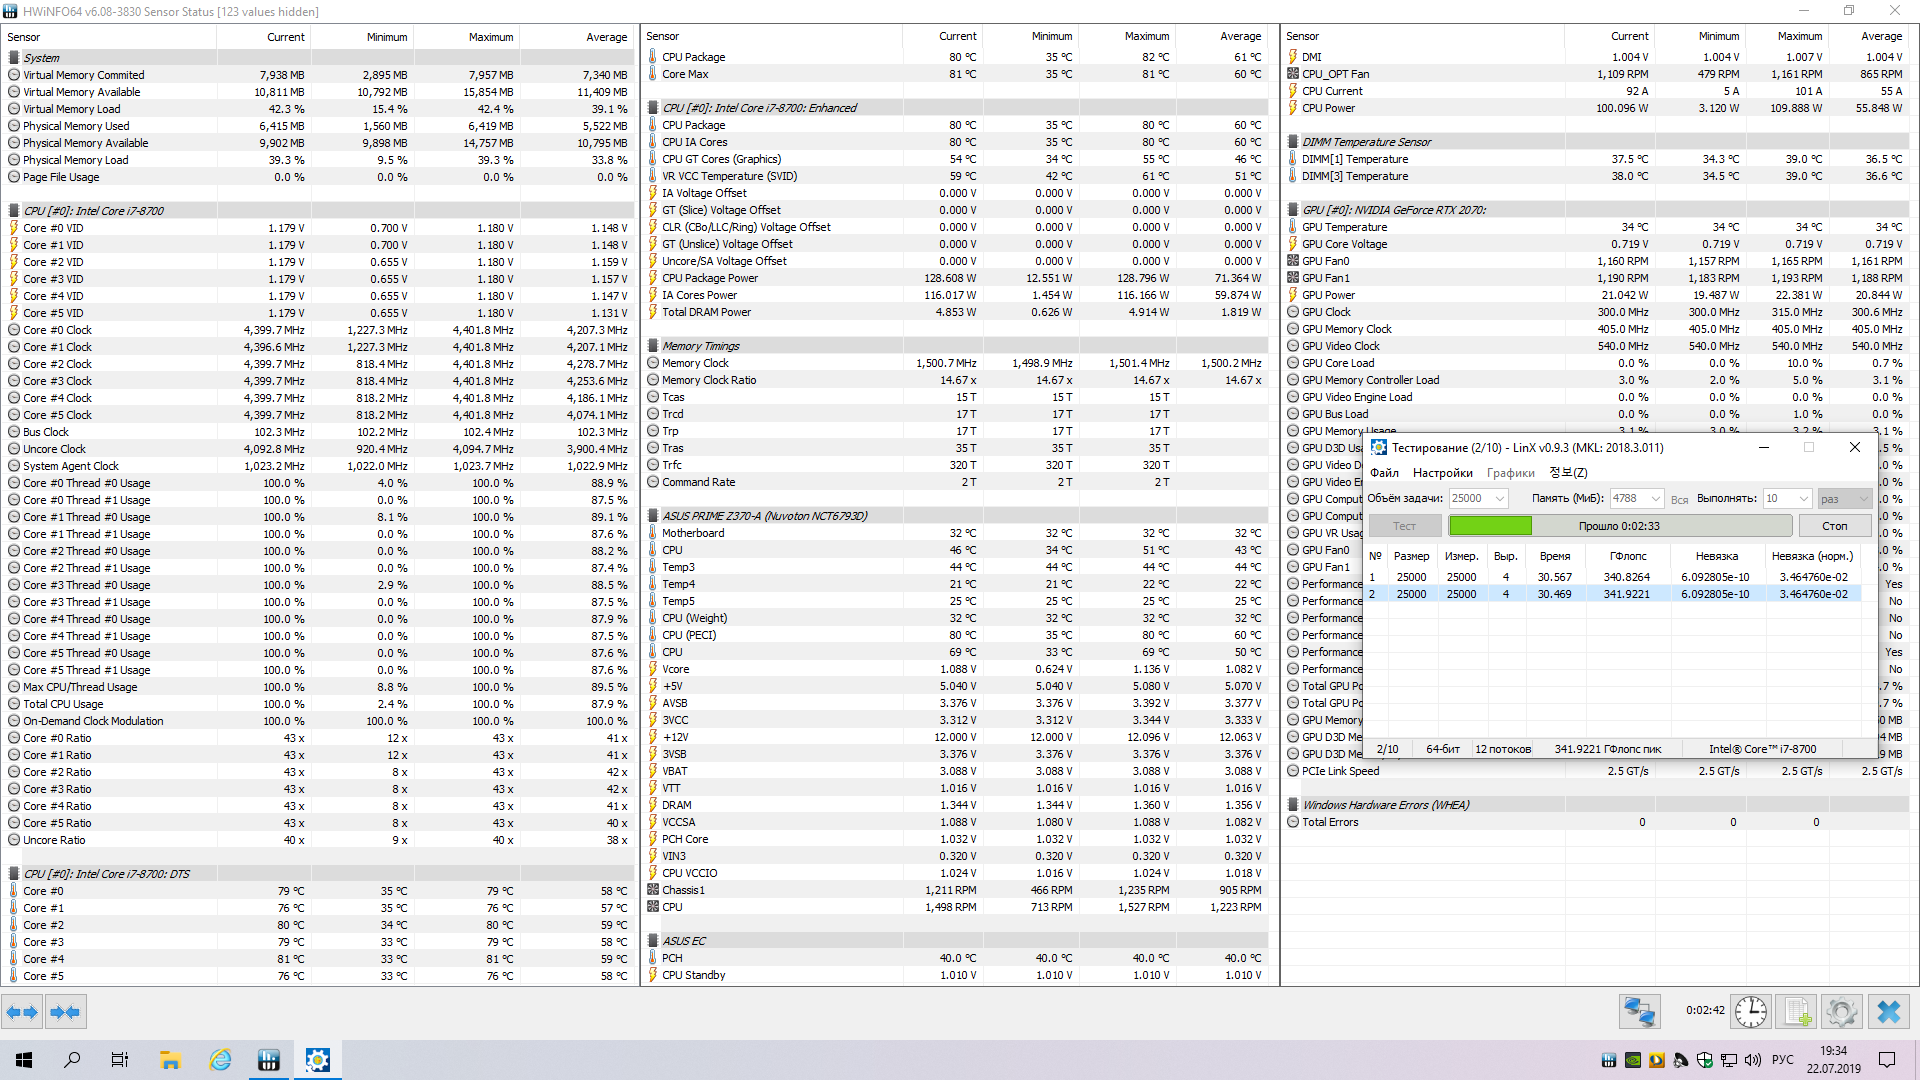Reset elapsed time with the clock icon

point(1750,1012)
